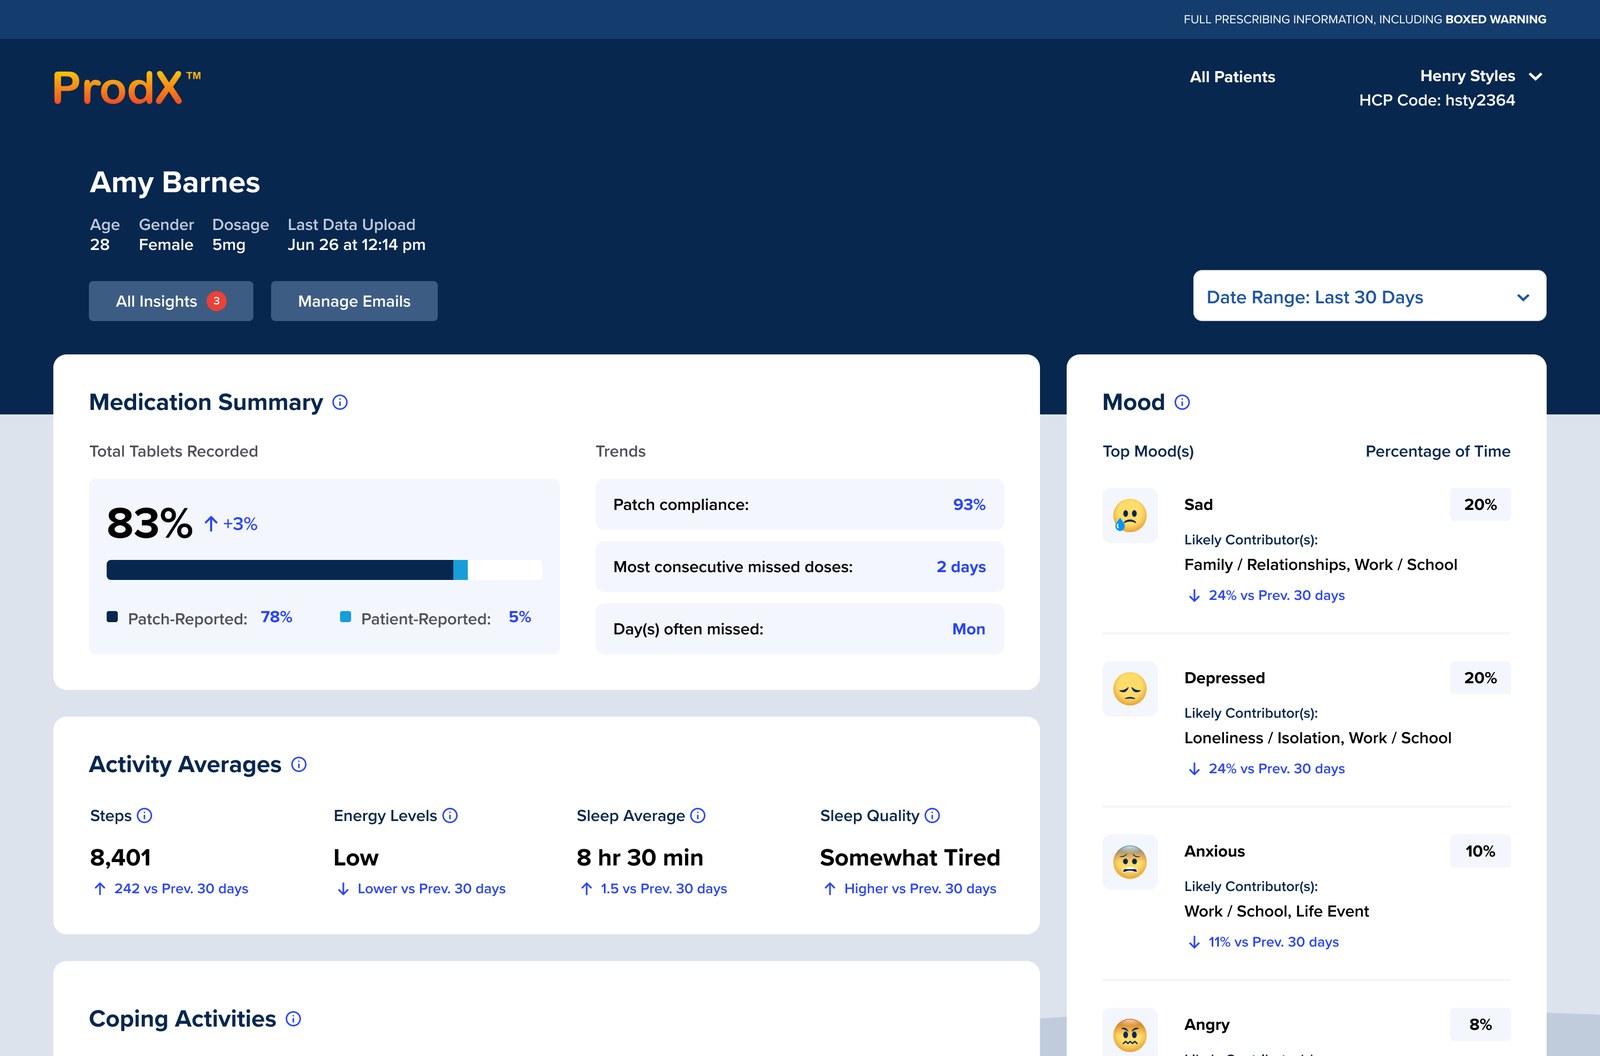Select Most consecutive missed doses row
The height and width of the screenshot is (1056, 1600).
[x=800, y=567]
